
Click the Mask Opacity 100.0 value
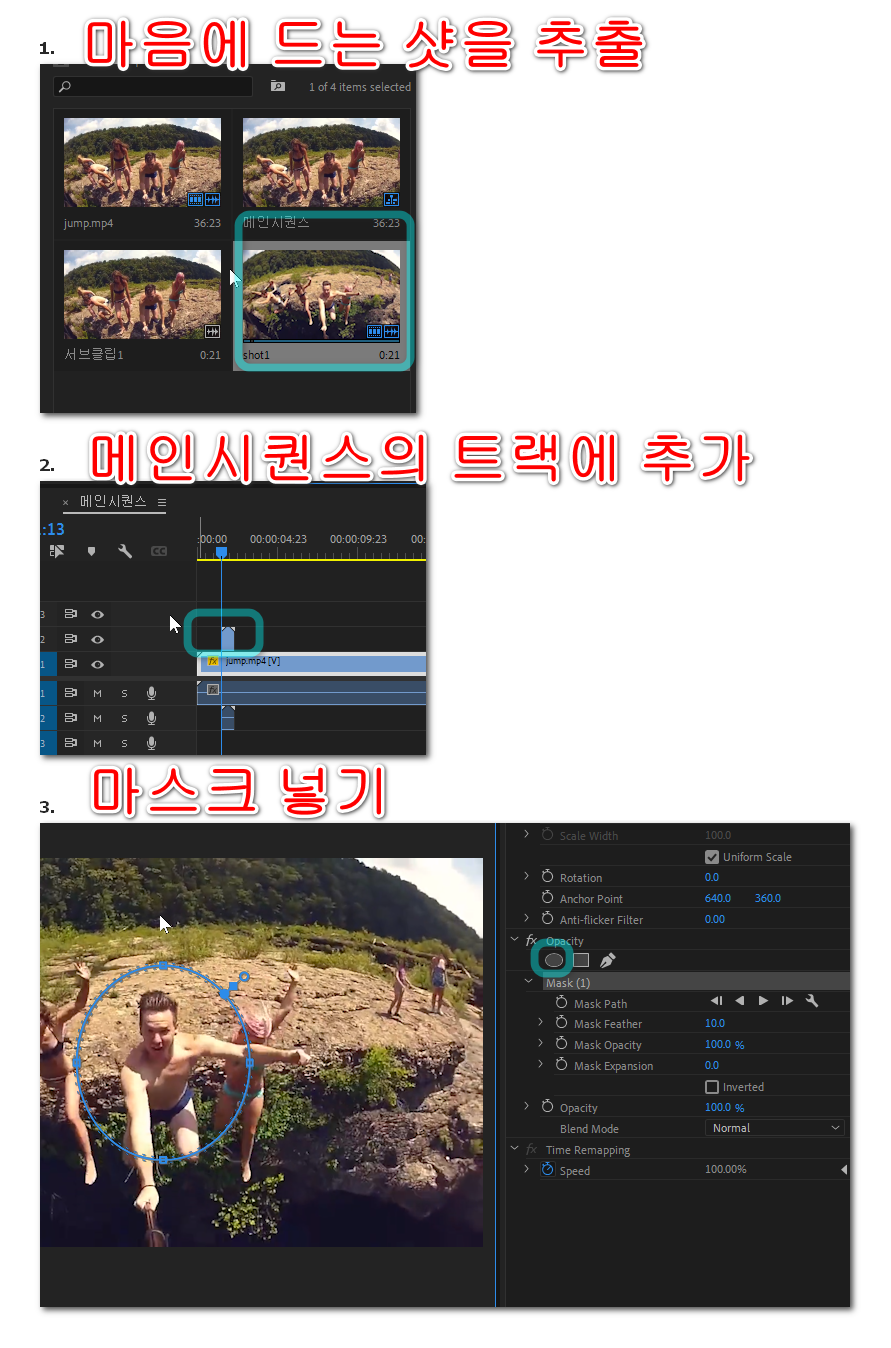[718, 1044]
